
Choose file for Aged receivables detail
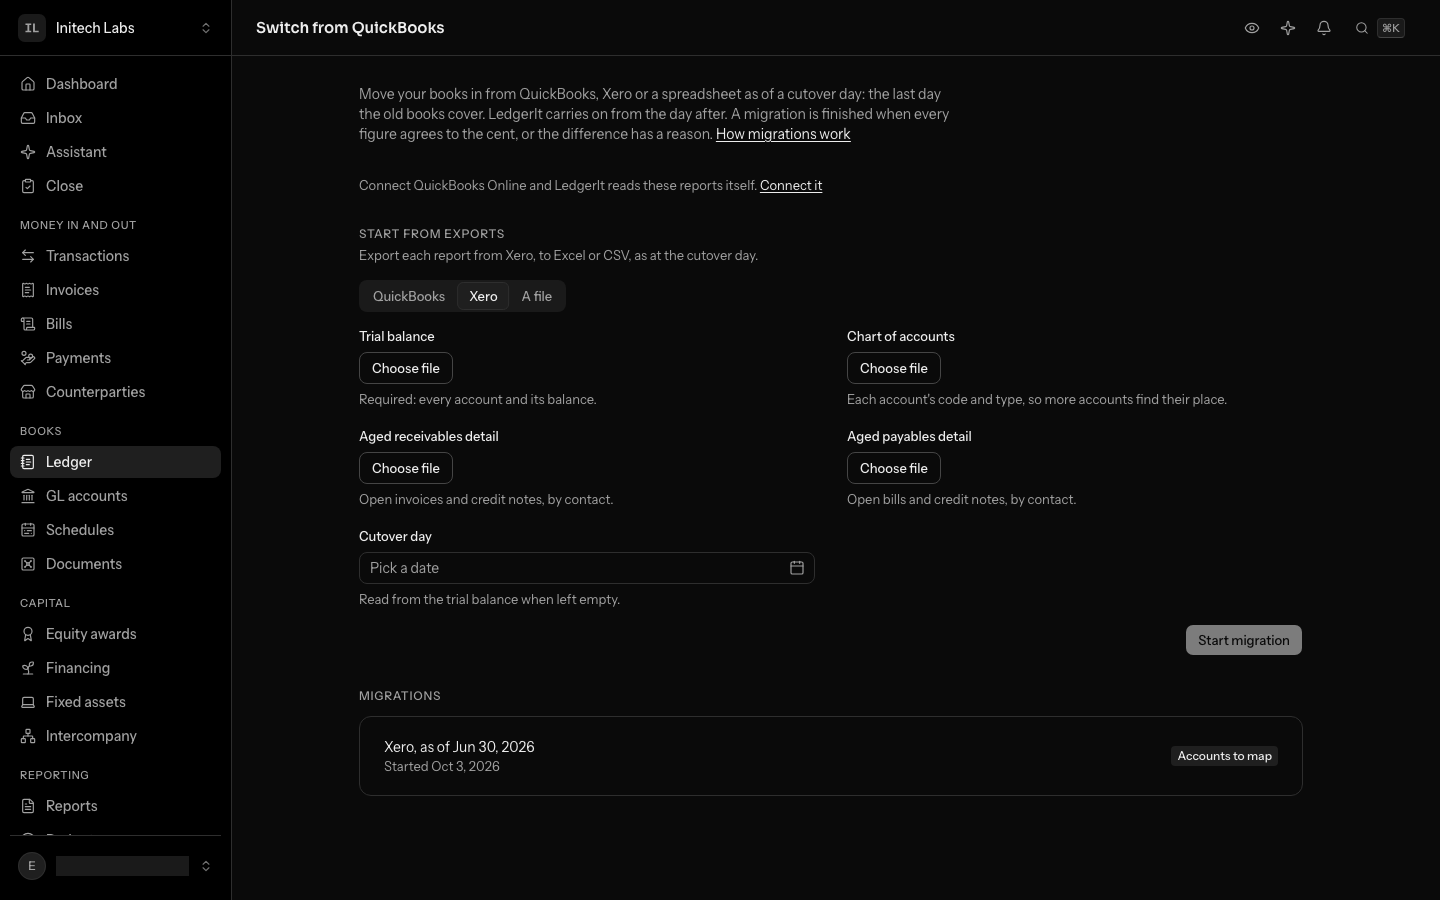click(x=406, y=468)
